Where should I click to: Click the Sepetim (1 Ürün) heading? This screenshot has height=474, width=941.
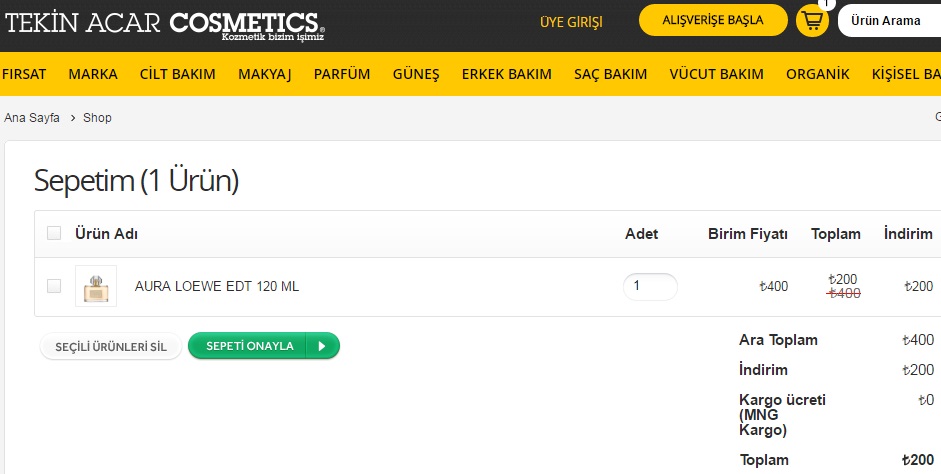pyautogui.click(x=136, y=180)
